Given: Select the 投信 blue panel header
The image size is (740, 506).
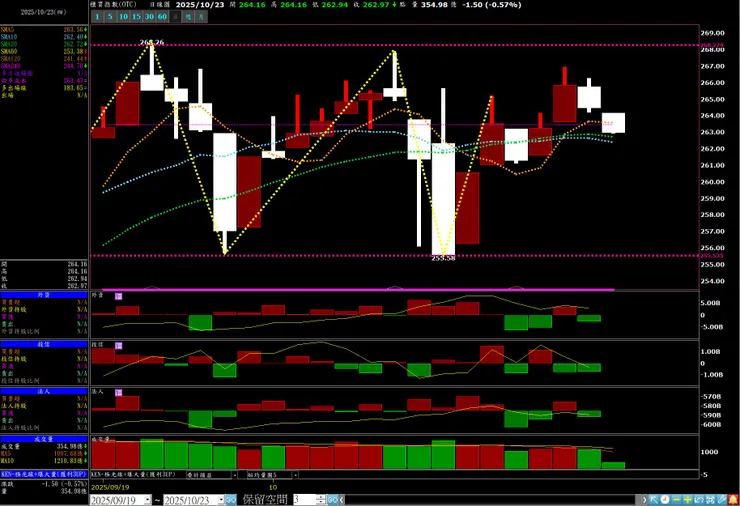Looking at the screenshot, I should tap(44, 344).
